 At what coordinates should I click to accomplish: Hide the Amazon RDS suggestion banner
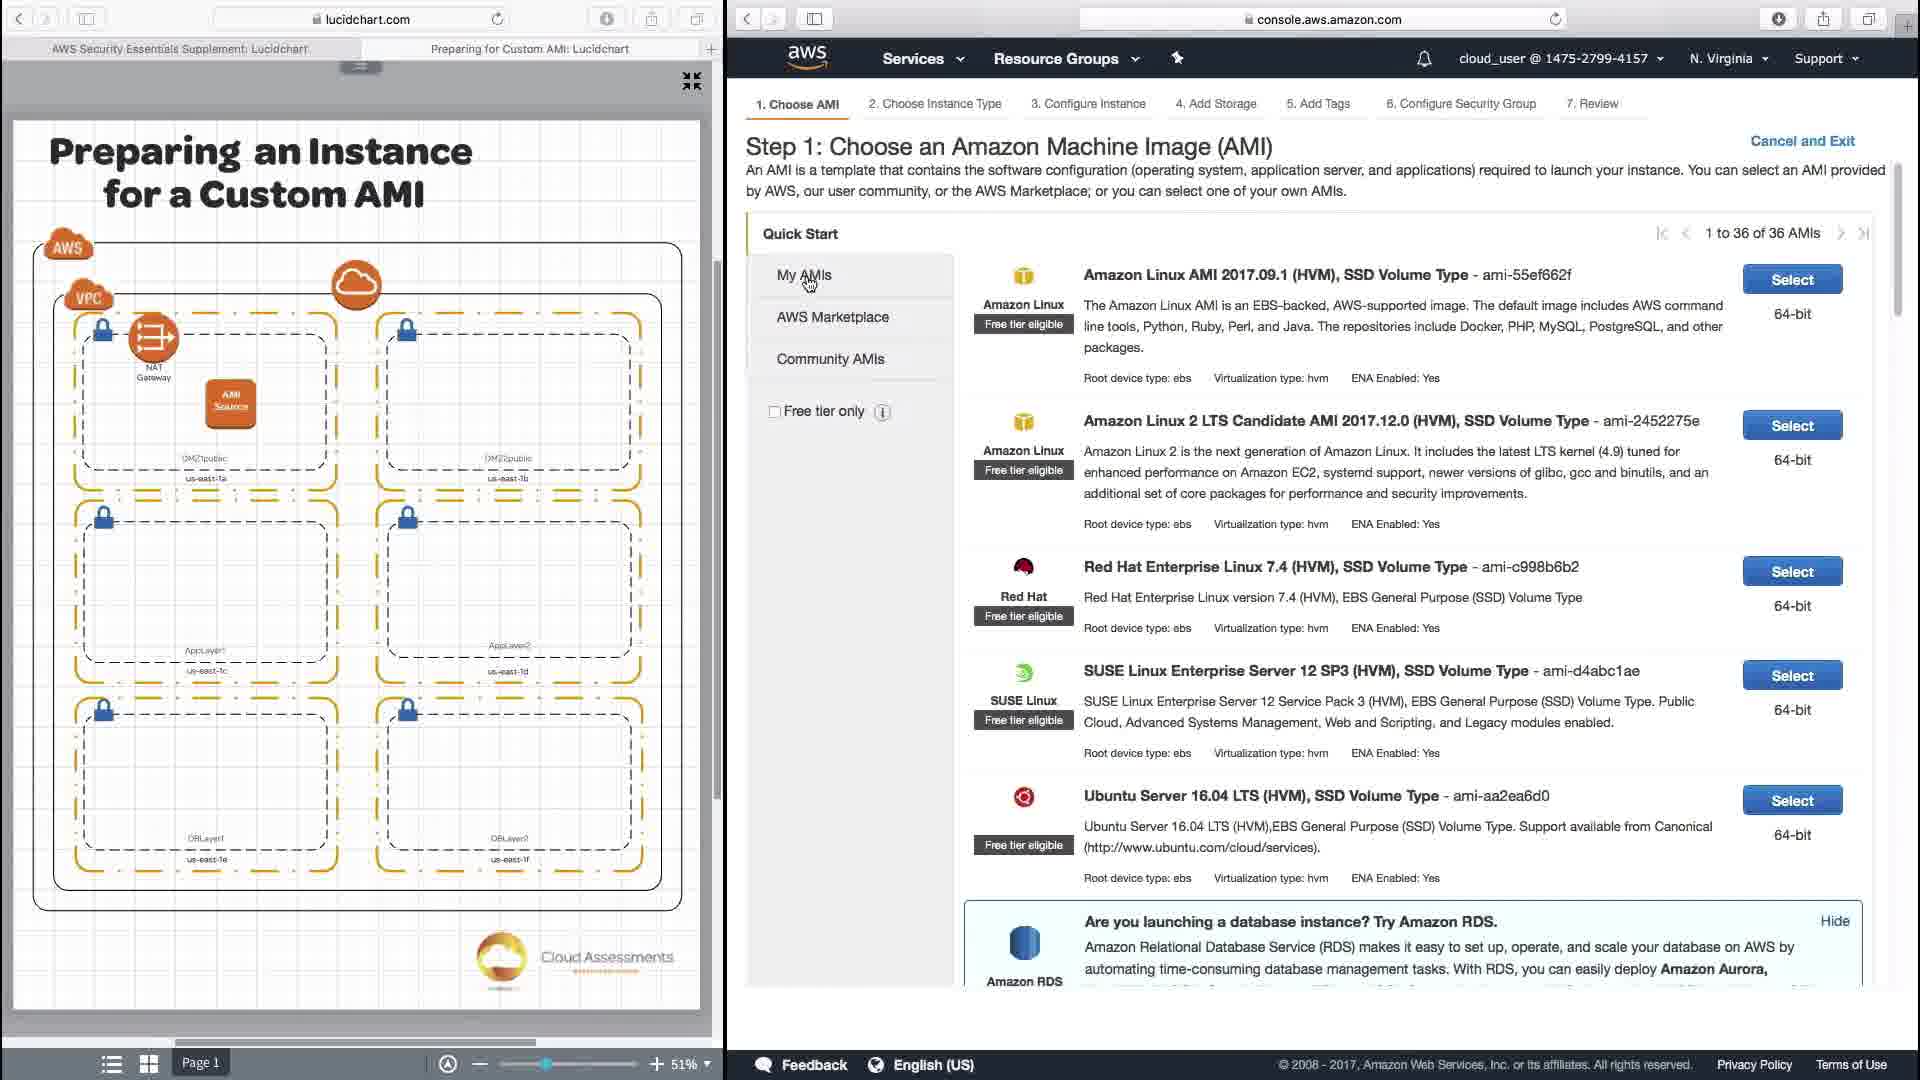[x=1834, y=921]
